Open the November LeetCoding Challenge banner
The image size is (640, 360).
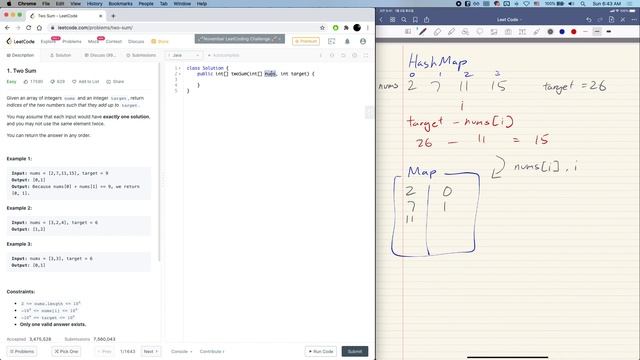point(240,39)
